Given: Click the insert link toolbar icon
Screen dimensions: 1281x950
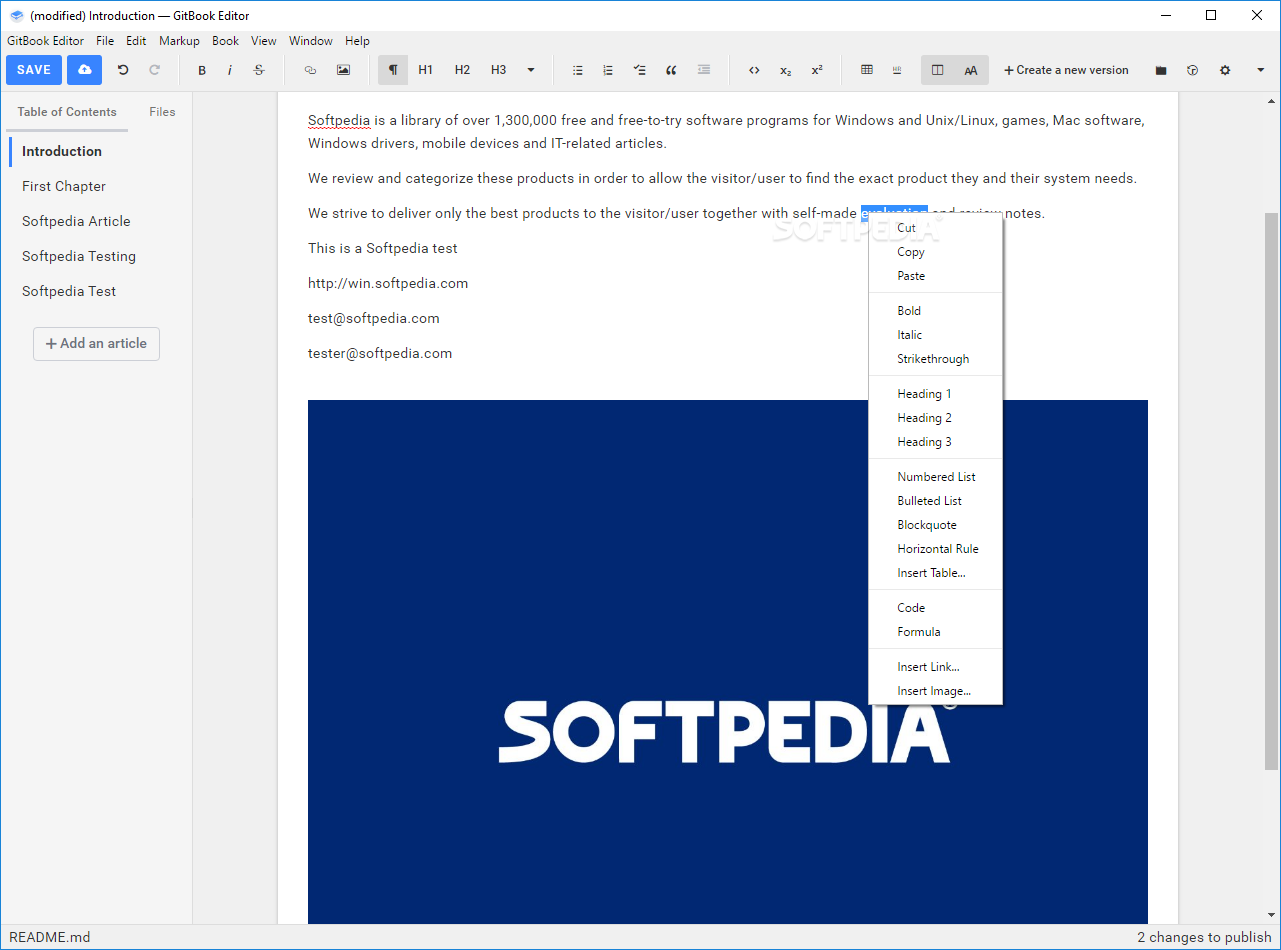Looking at the screenshot, I should click(310, 70).
